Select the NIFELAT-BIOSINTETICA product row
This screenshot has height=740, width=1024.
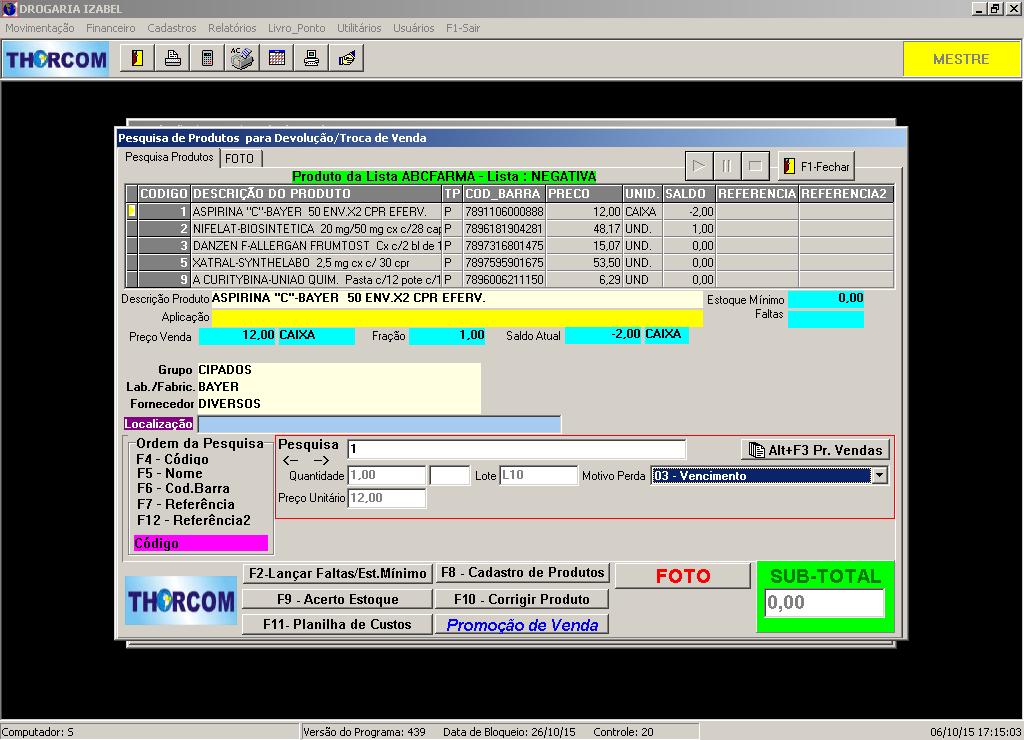point(509,229)
